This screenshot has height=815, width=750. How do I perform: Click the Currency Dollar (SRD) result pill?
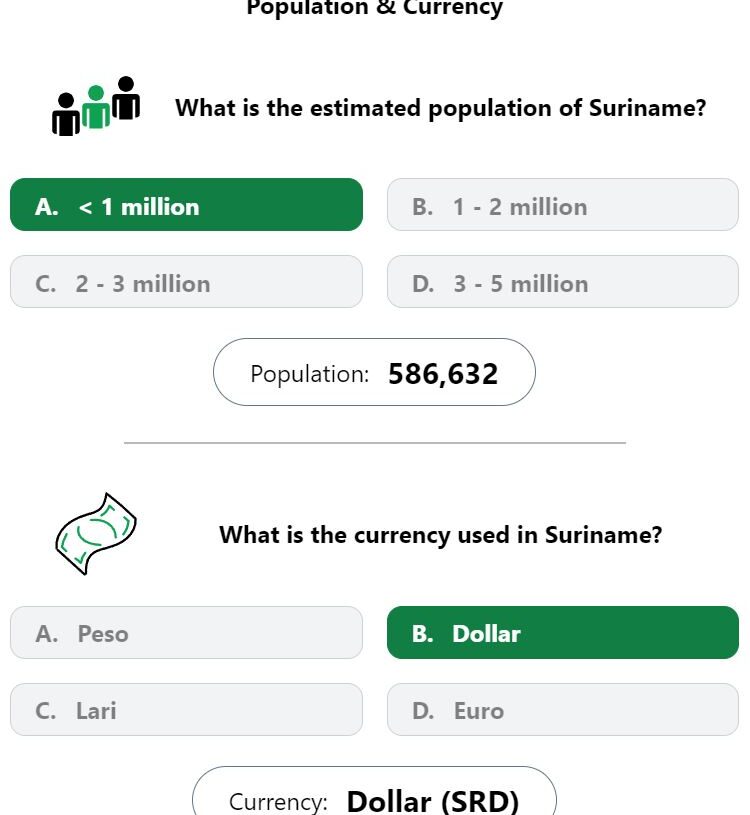click(x=374, y=791)
